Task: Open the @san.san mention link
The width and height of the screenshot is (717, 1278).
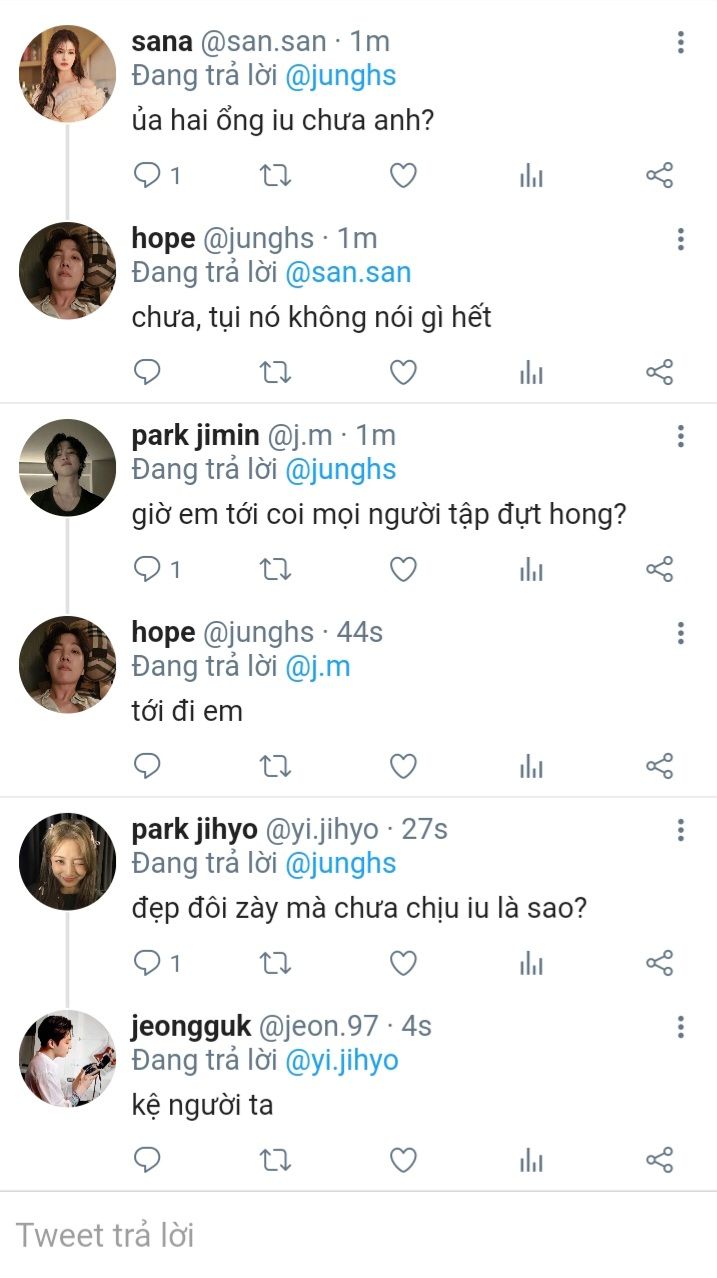Action: click(348, 272)
